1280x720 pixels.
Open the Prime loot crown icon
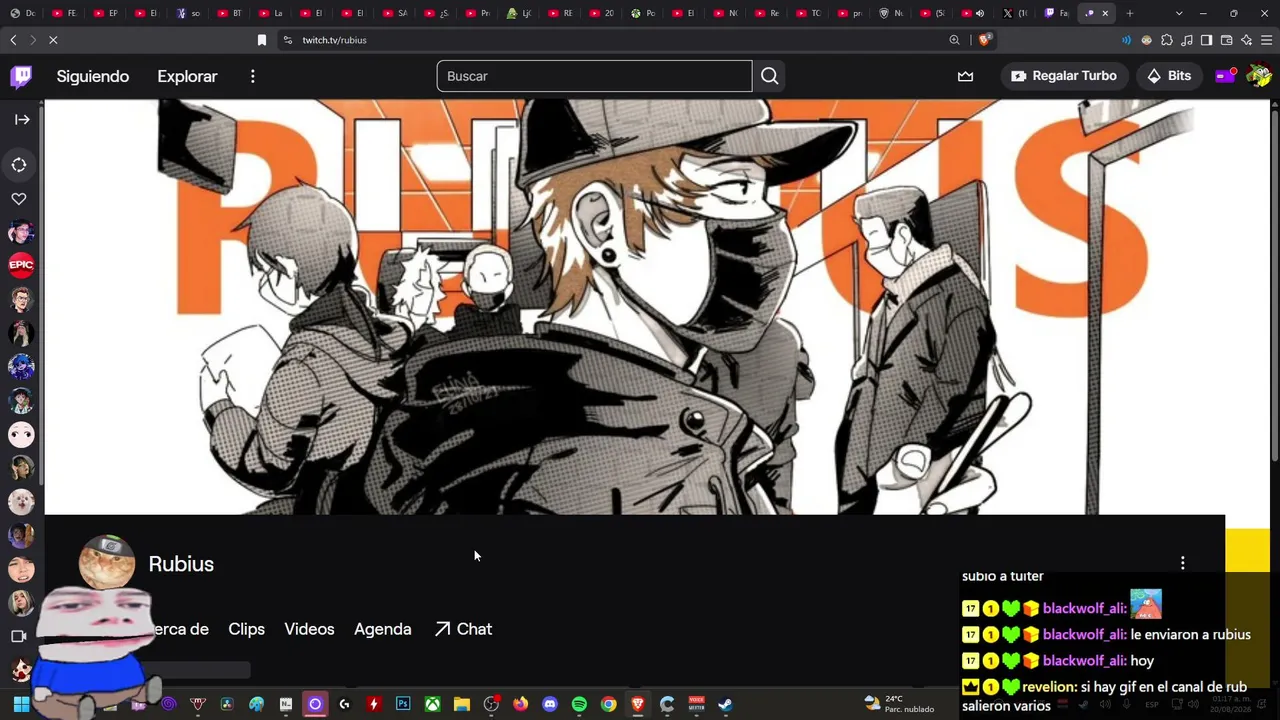coord(965,76)
